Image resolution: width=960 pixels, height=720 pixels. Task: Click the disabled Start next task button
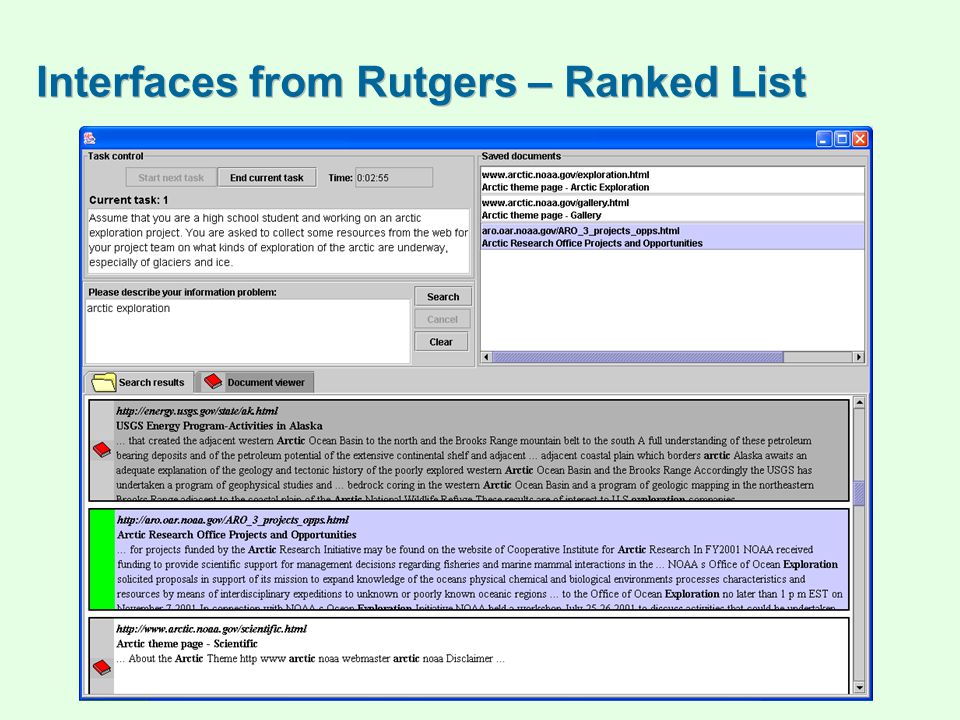click(x=171, y=178)
